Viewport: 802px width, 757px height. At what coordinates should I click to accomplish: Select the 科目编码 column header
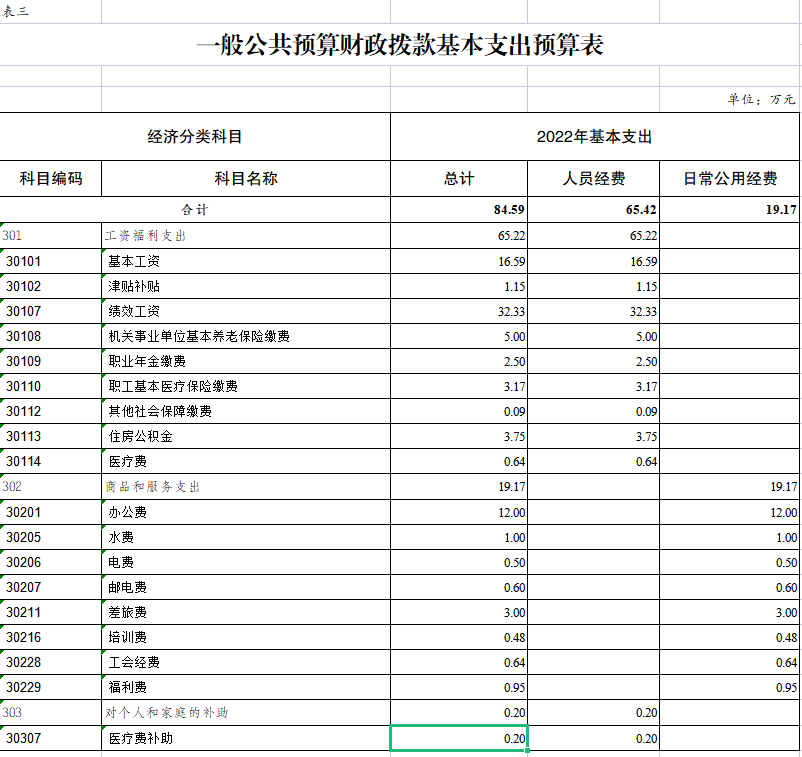51,179
